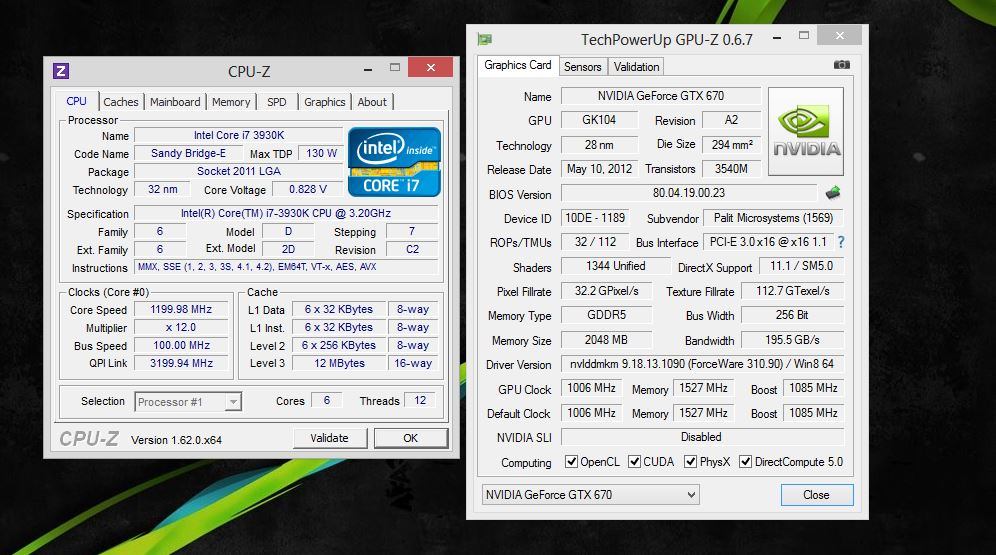Go to the About tab in CPU-Z
The image size is (996, 555).
(372, 102)
